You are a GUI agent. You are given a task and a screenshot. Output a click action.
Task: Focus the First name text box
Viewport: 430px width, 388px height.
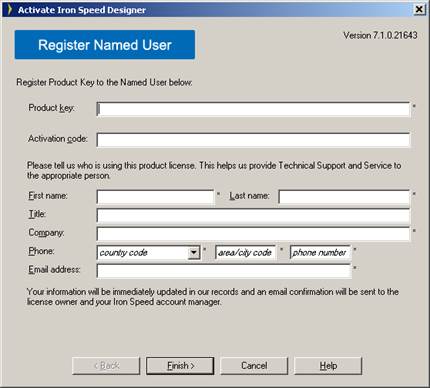point(155,197)
